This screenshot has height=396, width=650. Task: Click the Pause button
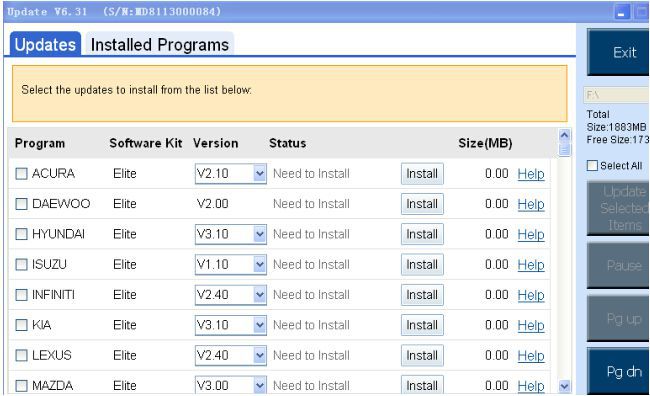pos(618,265)
